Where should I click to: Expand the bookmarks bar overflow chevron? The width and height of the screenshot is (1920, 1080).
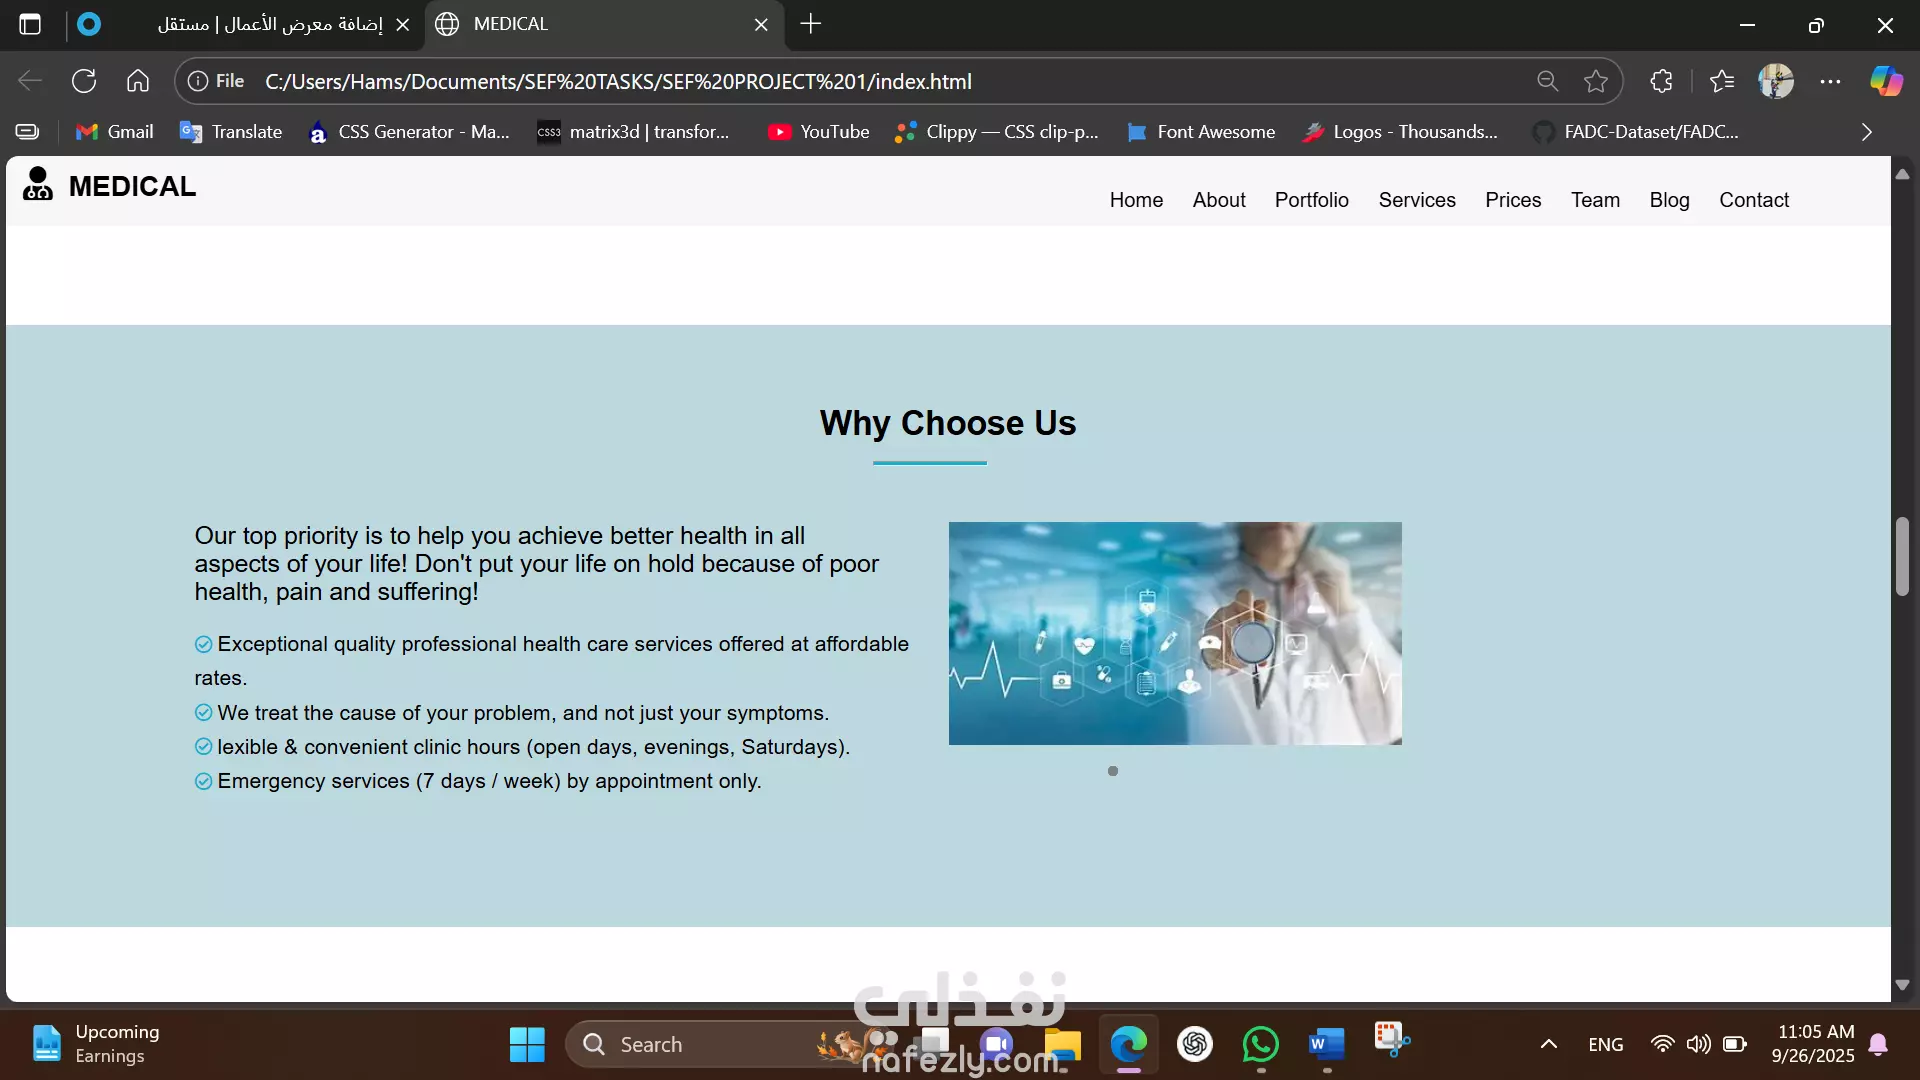[1866, 132]
